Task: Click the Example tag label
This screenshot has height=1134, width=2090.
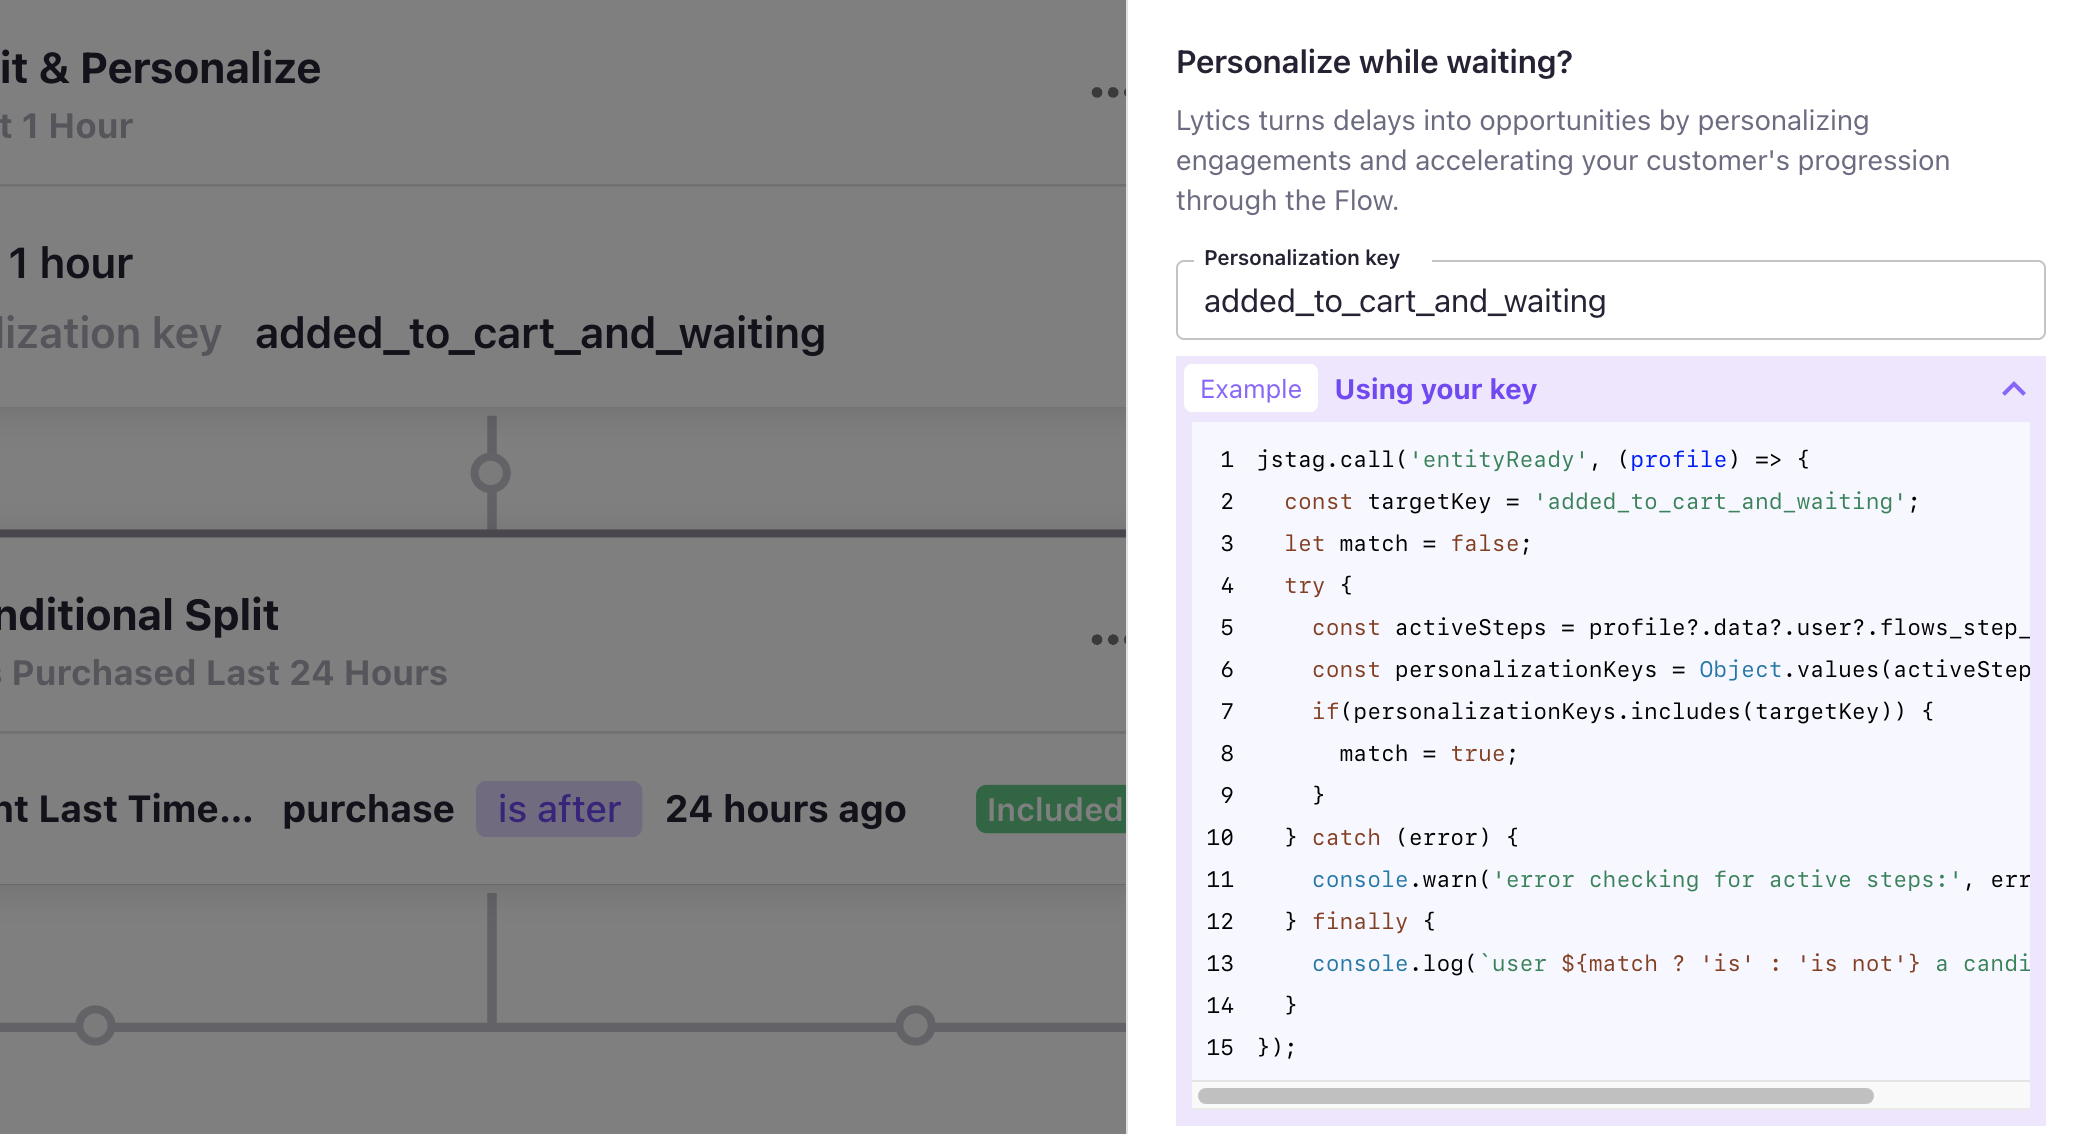Action: coord(1250,389)
